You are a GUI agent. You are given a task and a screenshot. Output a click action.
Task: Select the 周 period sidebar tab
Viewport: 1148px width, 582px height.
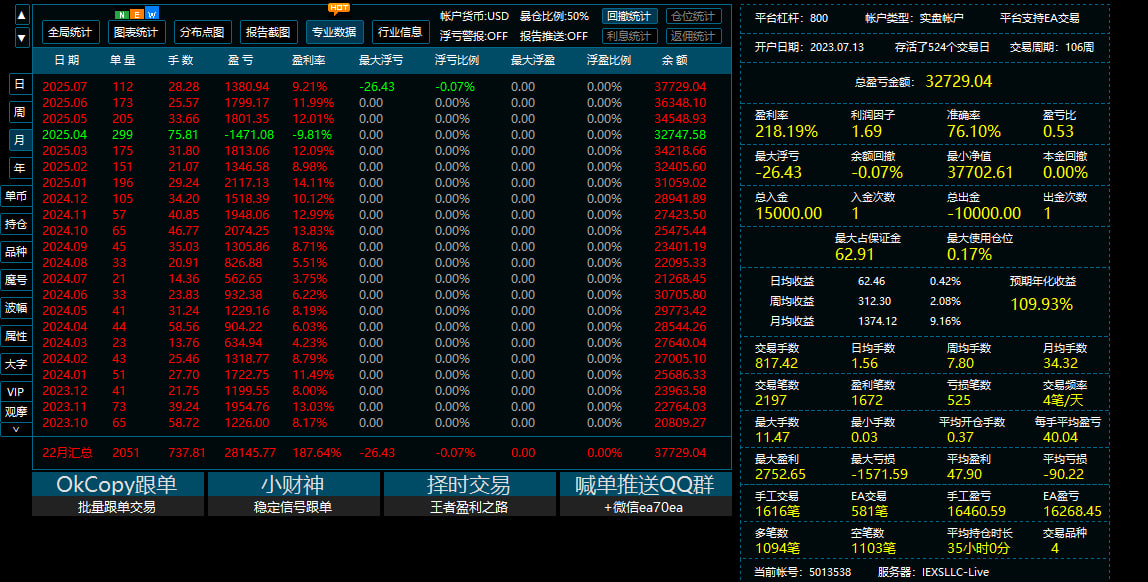pyautogui.click(x=20, y=112)
